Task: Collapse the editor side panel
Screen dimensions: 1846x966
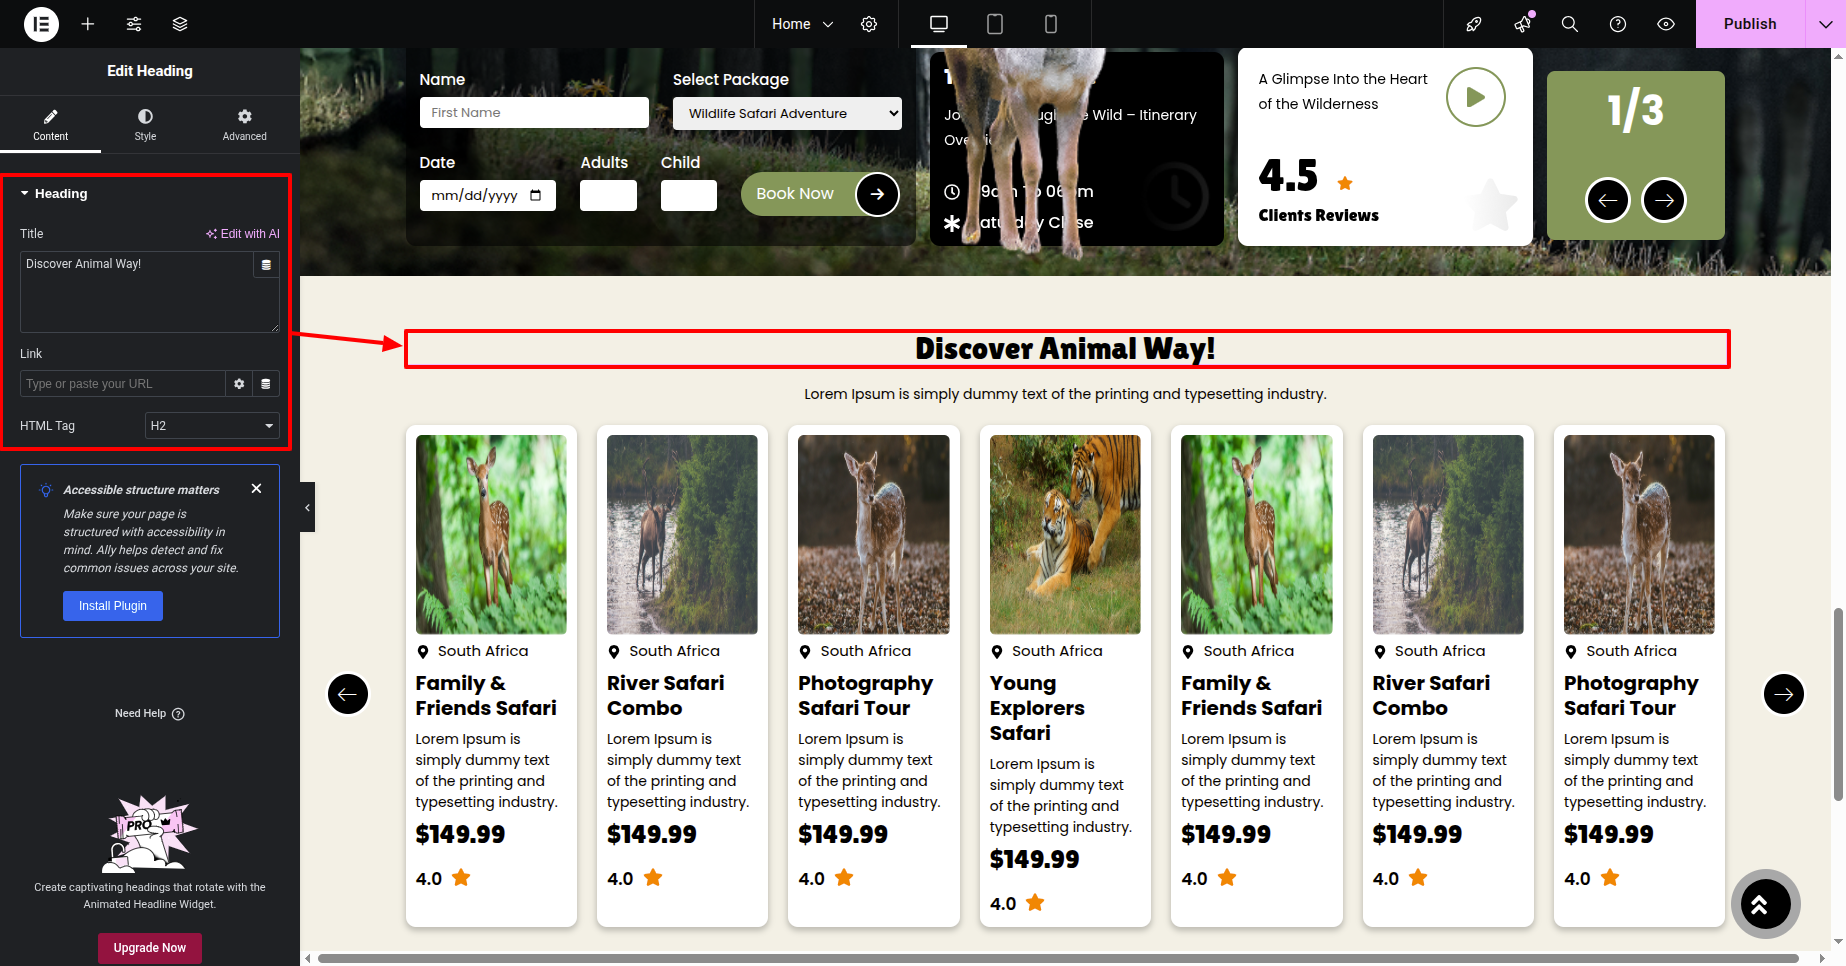Action: click(307, 508)
